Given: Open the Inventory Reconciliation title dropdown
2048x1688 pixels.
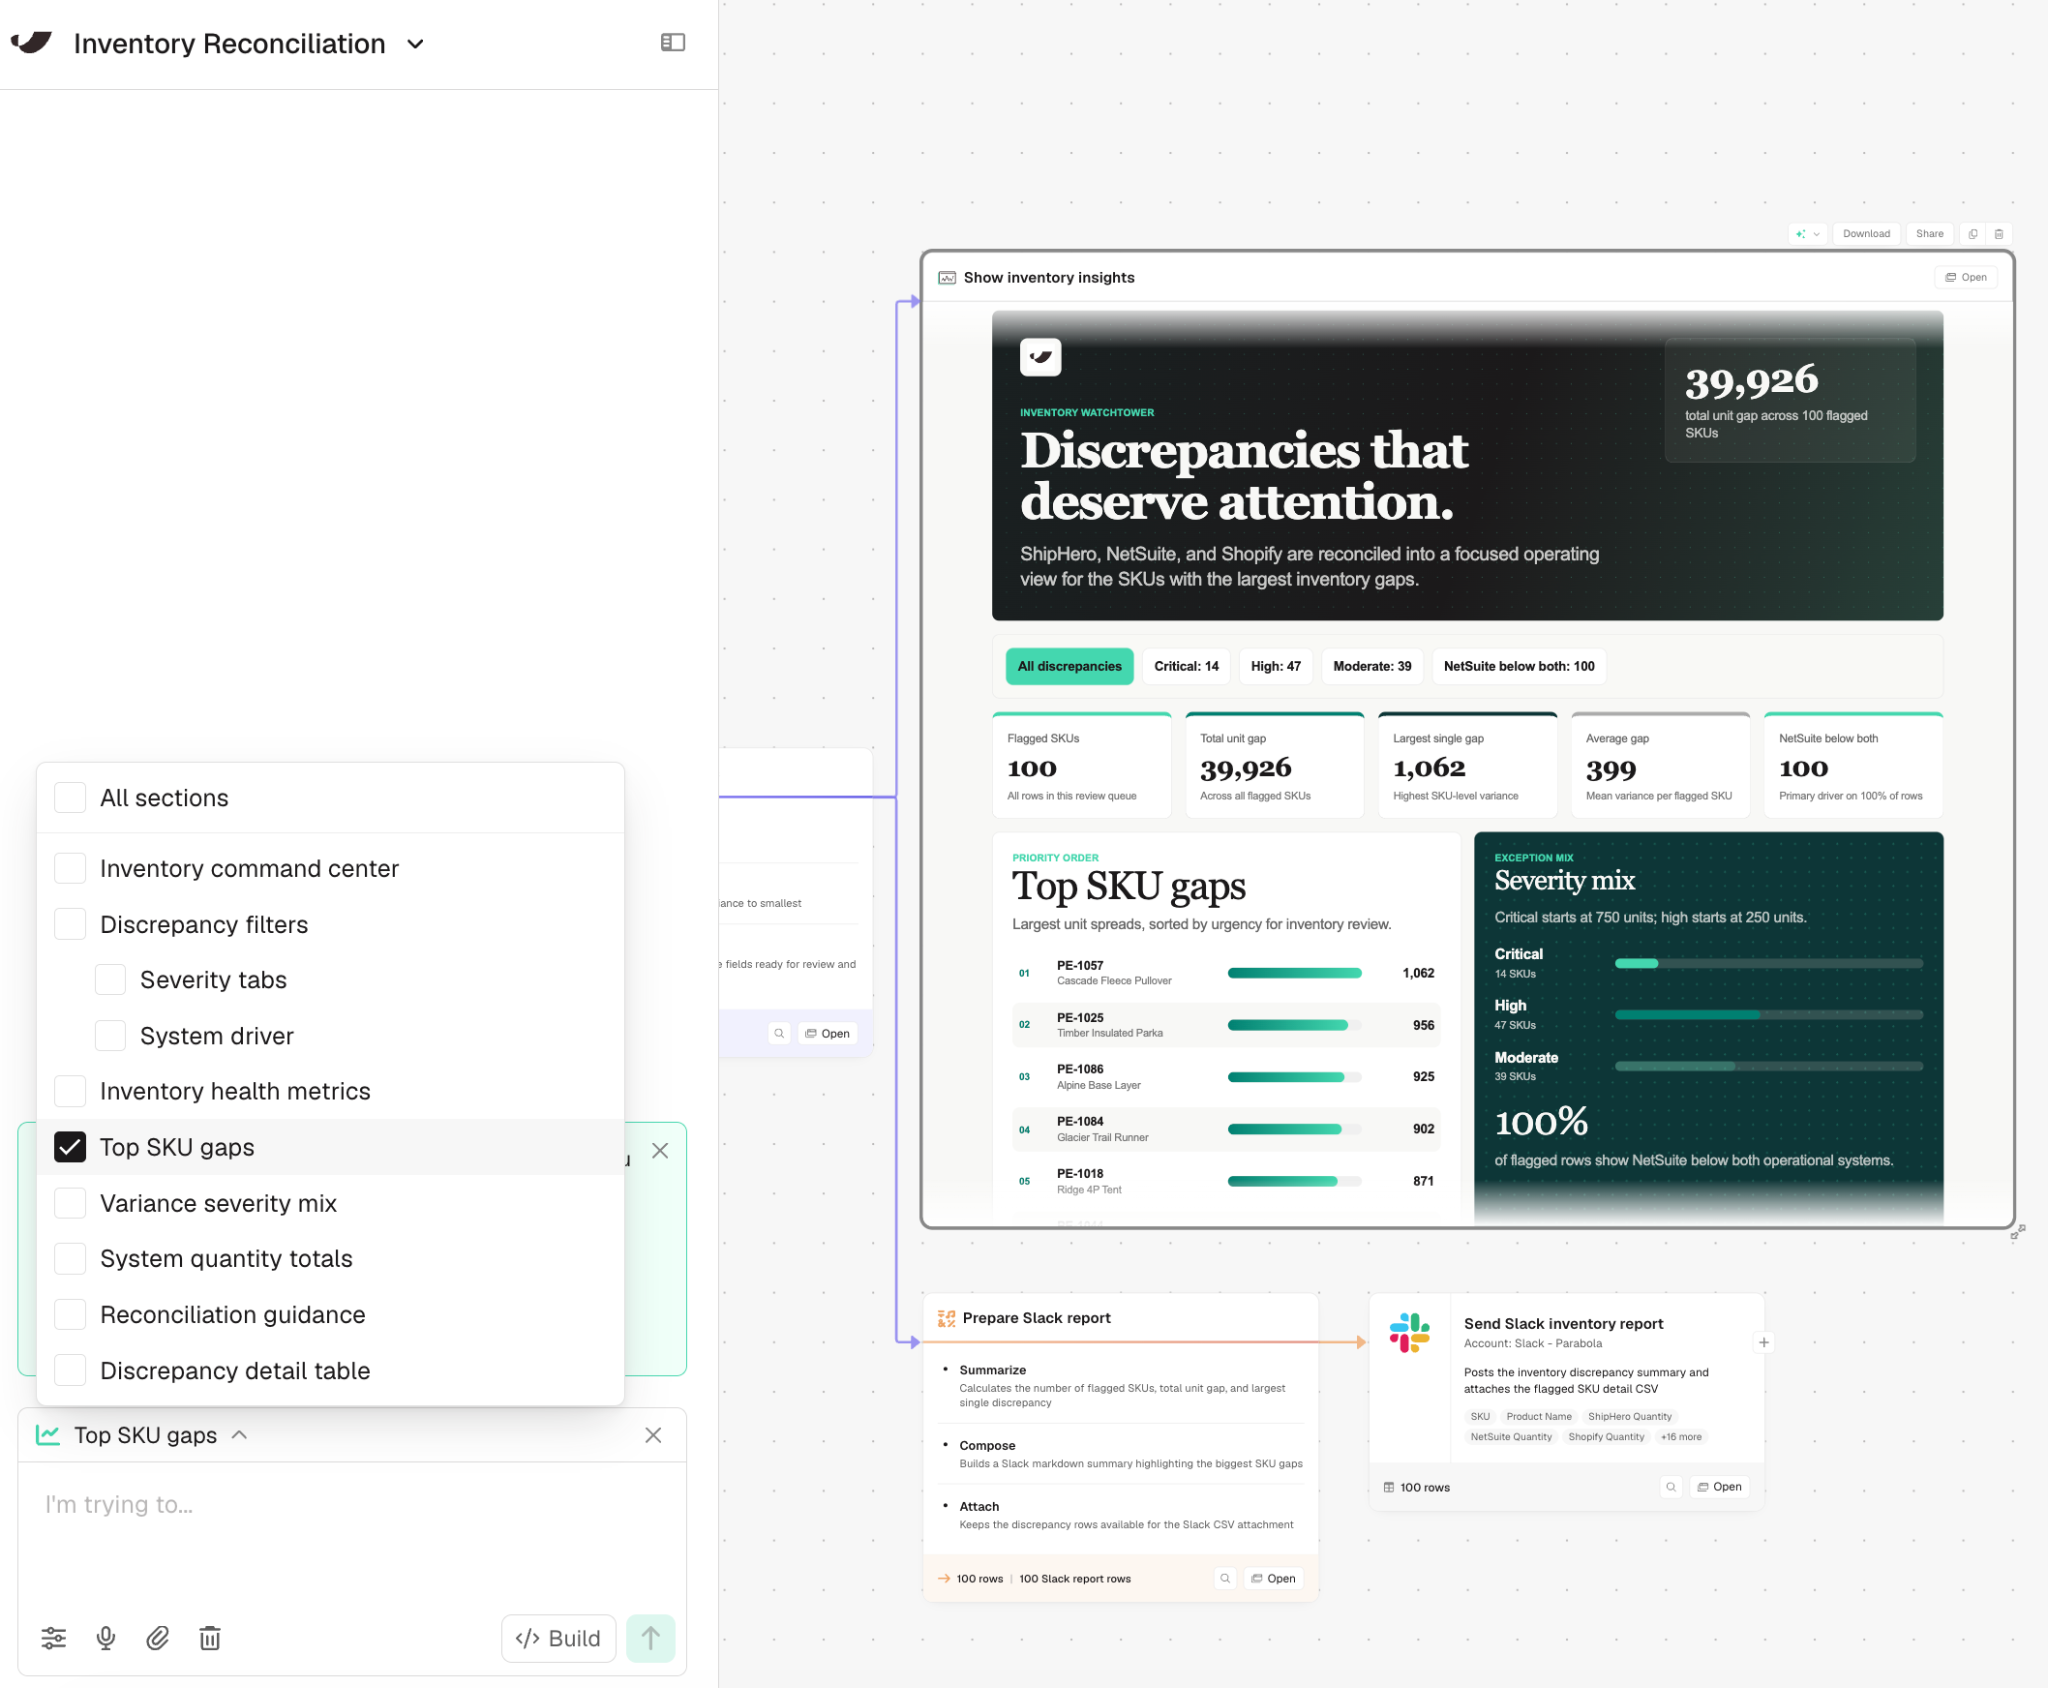Looking at the screenshot, I should (416, 44).
